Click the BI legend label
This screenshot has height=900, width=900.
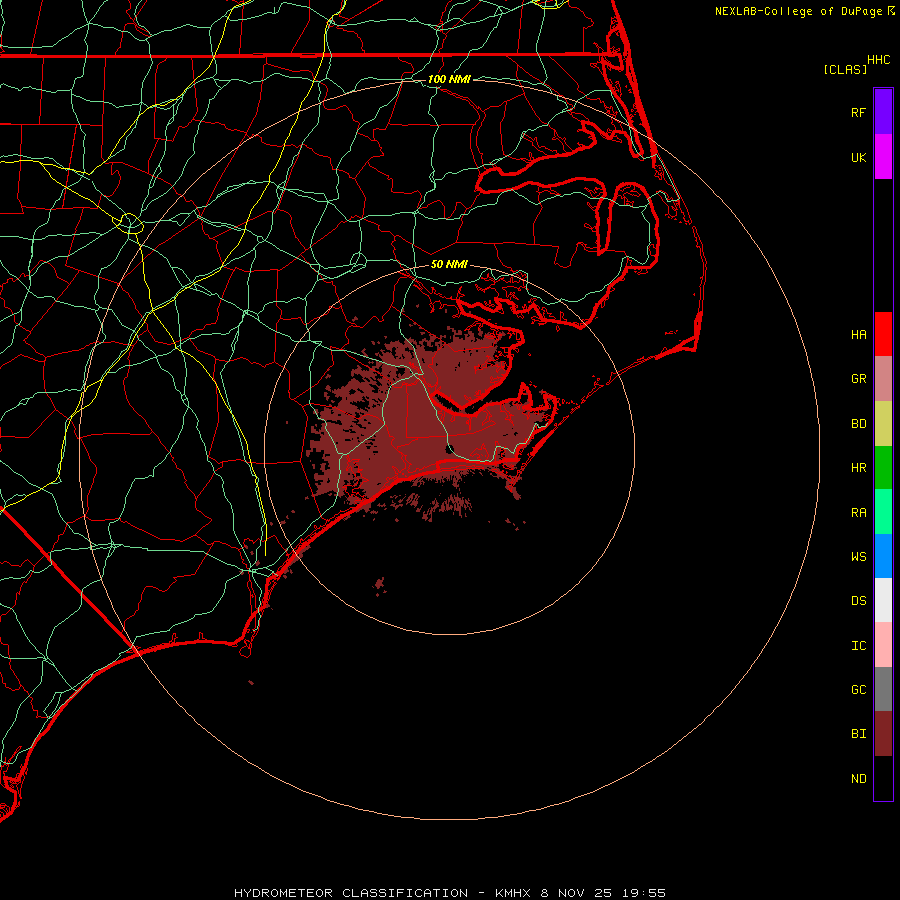click(x=859, y=734)
